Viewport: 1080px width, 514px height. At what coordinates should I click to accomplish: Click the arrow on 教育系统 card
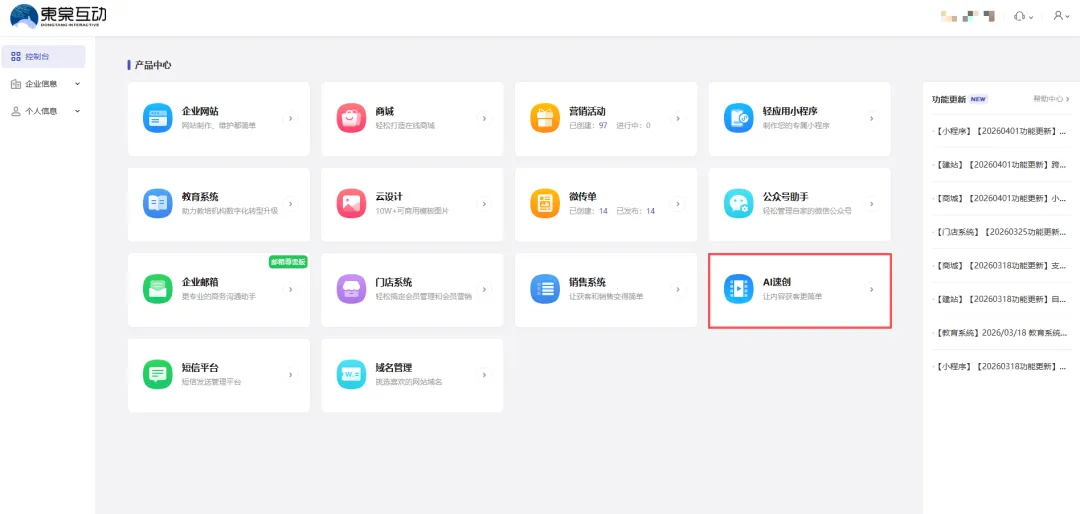coord(291,204)
